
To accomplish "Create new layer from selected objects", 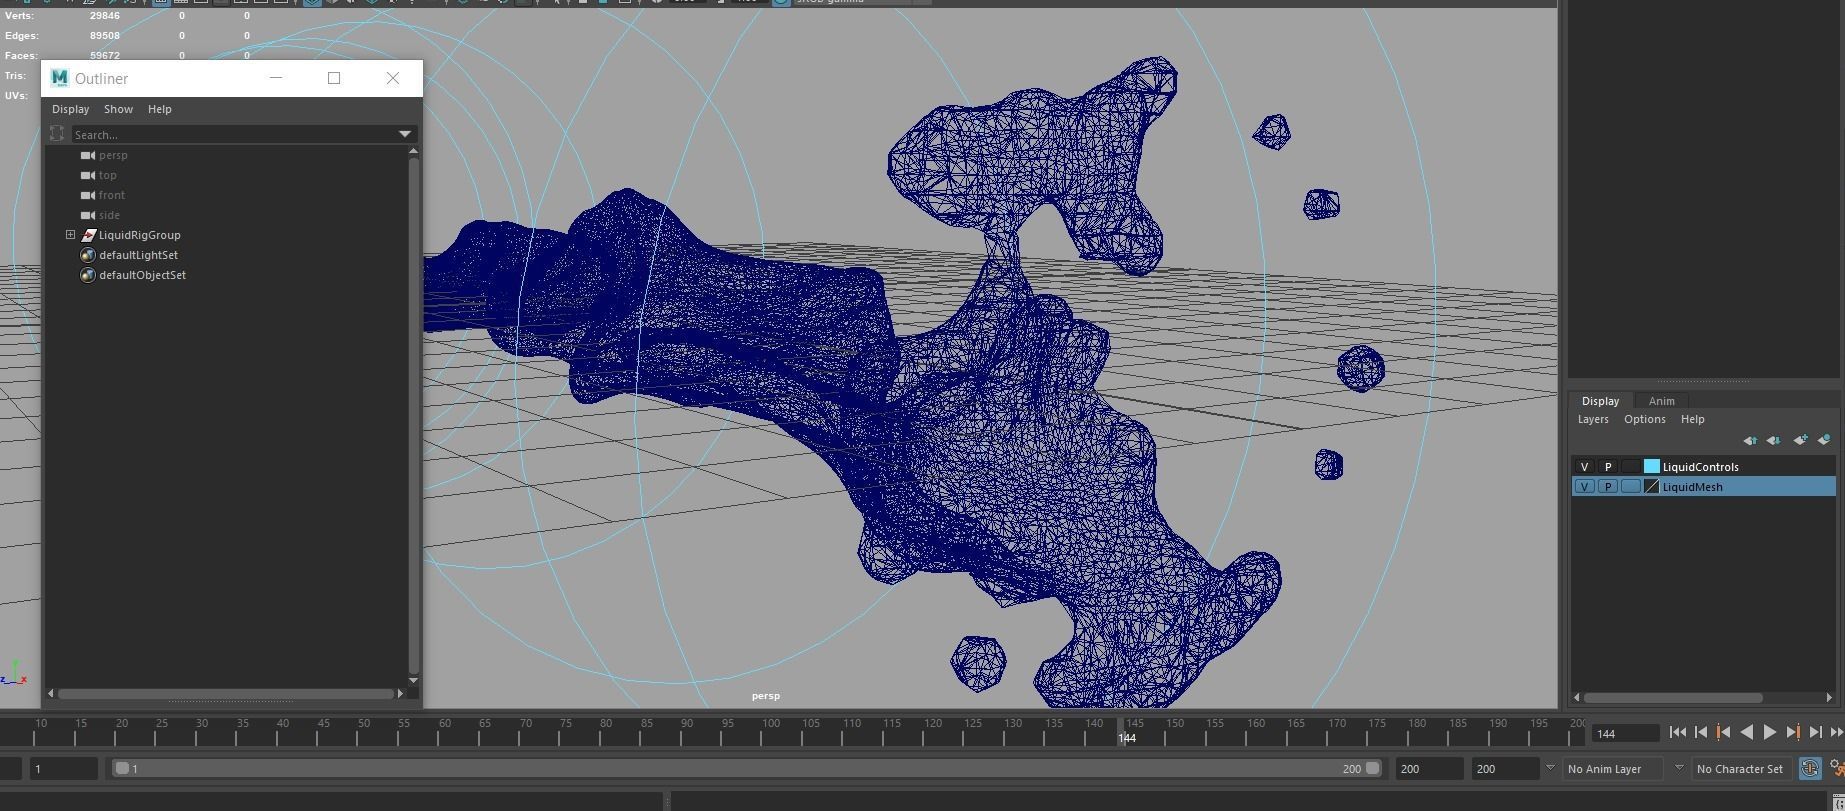I will (1824, 440).
